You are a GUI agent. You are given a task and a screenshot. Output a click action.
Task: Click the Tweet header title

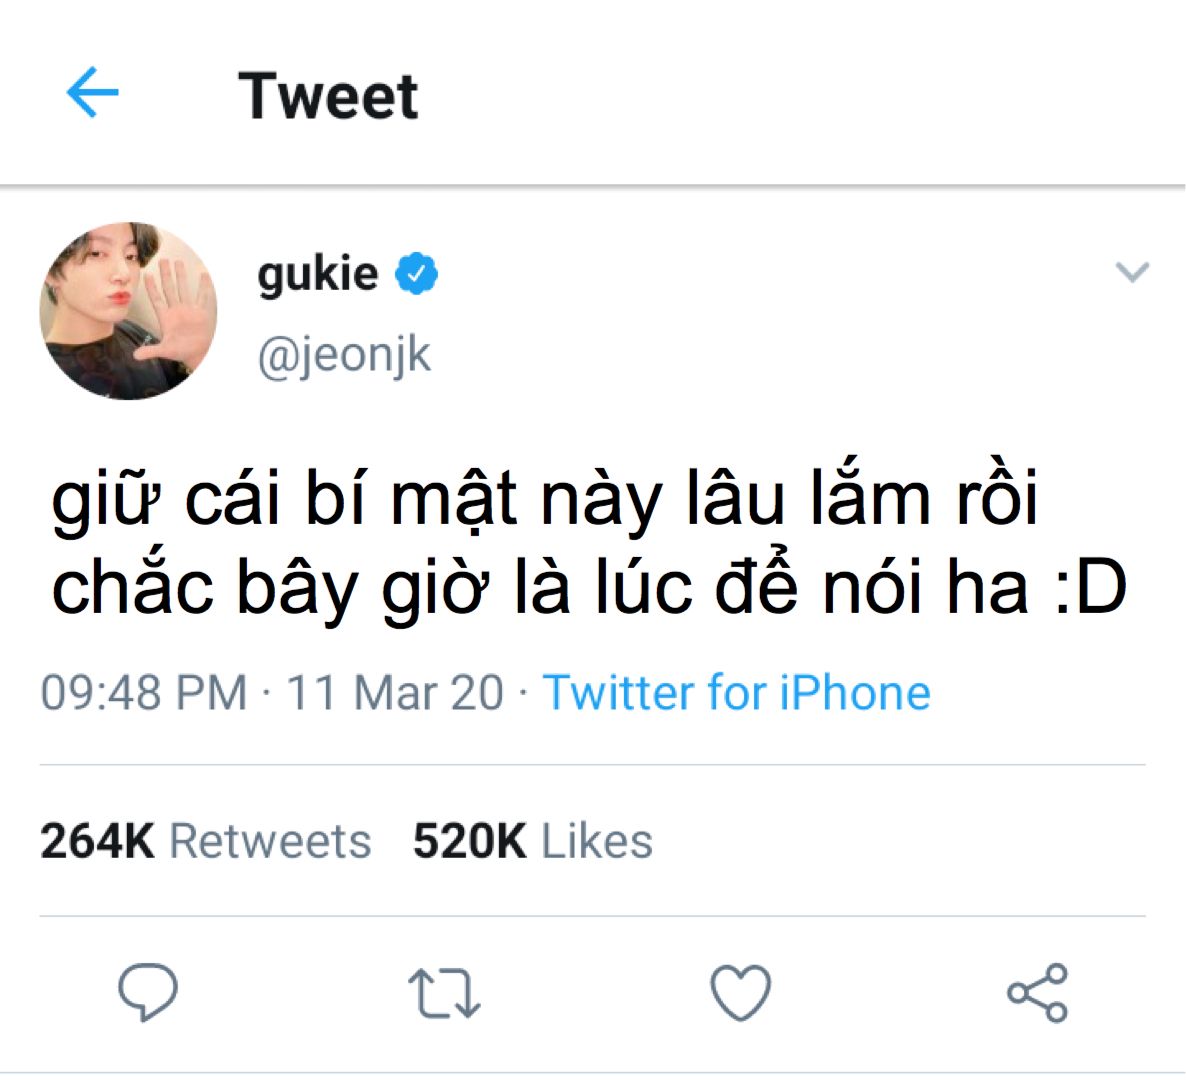[x=328, y=96]
